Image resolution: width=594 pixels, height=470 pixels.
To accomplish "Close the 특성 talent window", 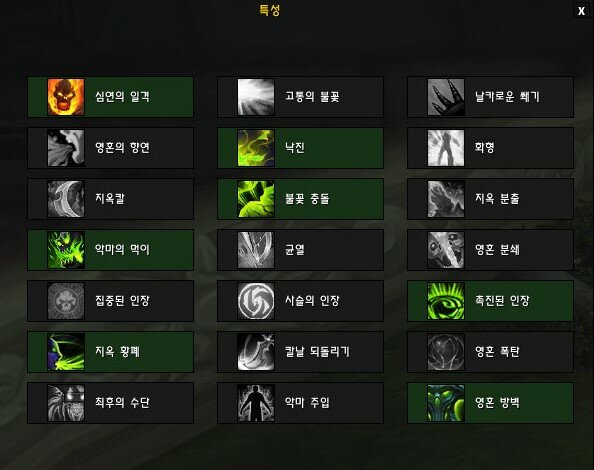I will pos(581,11).
